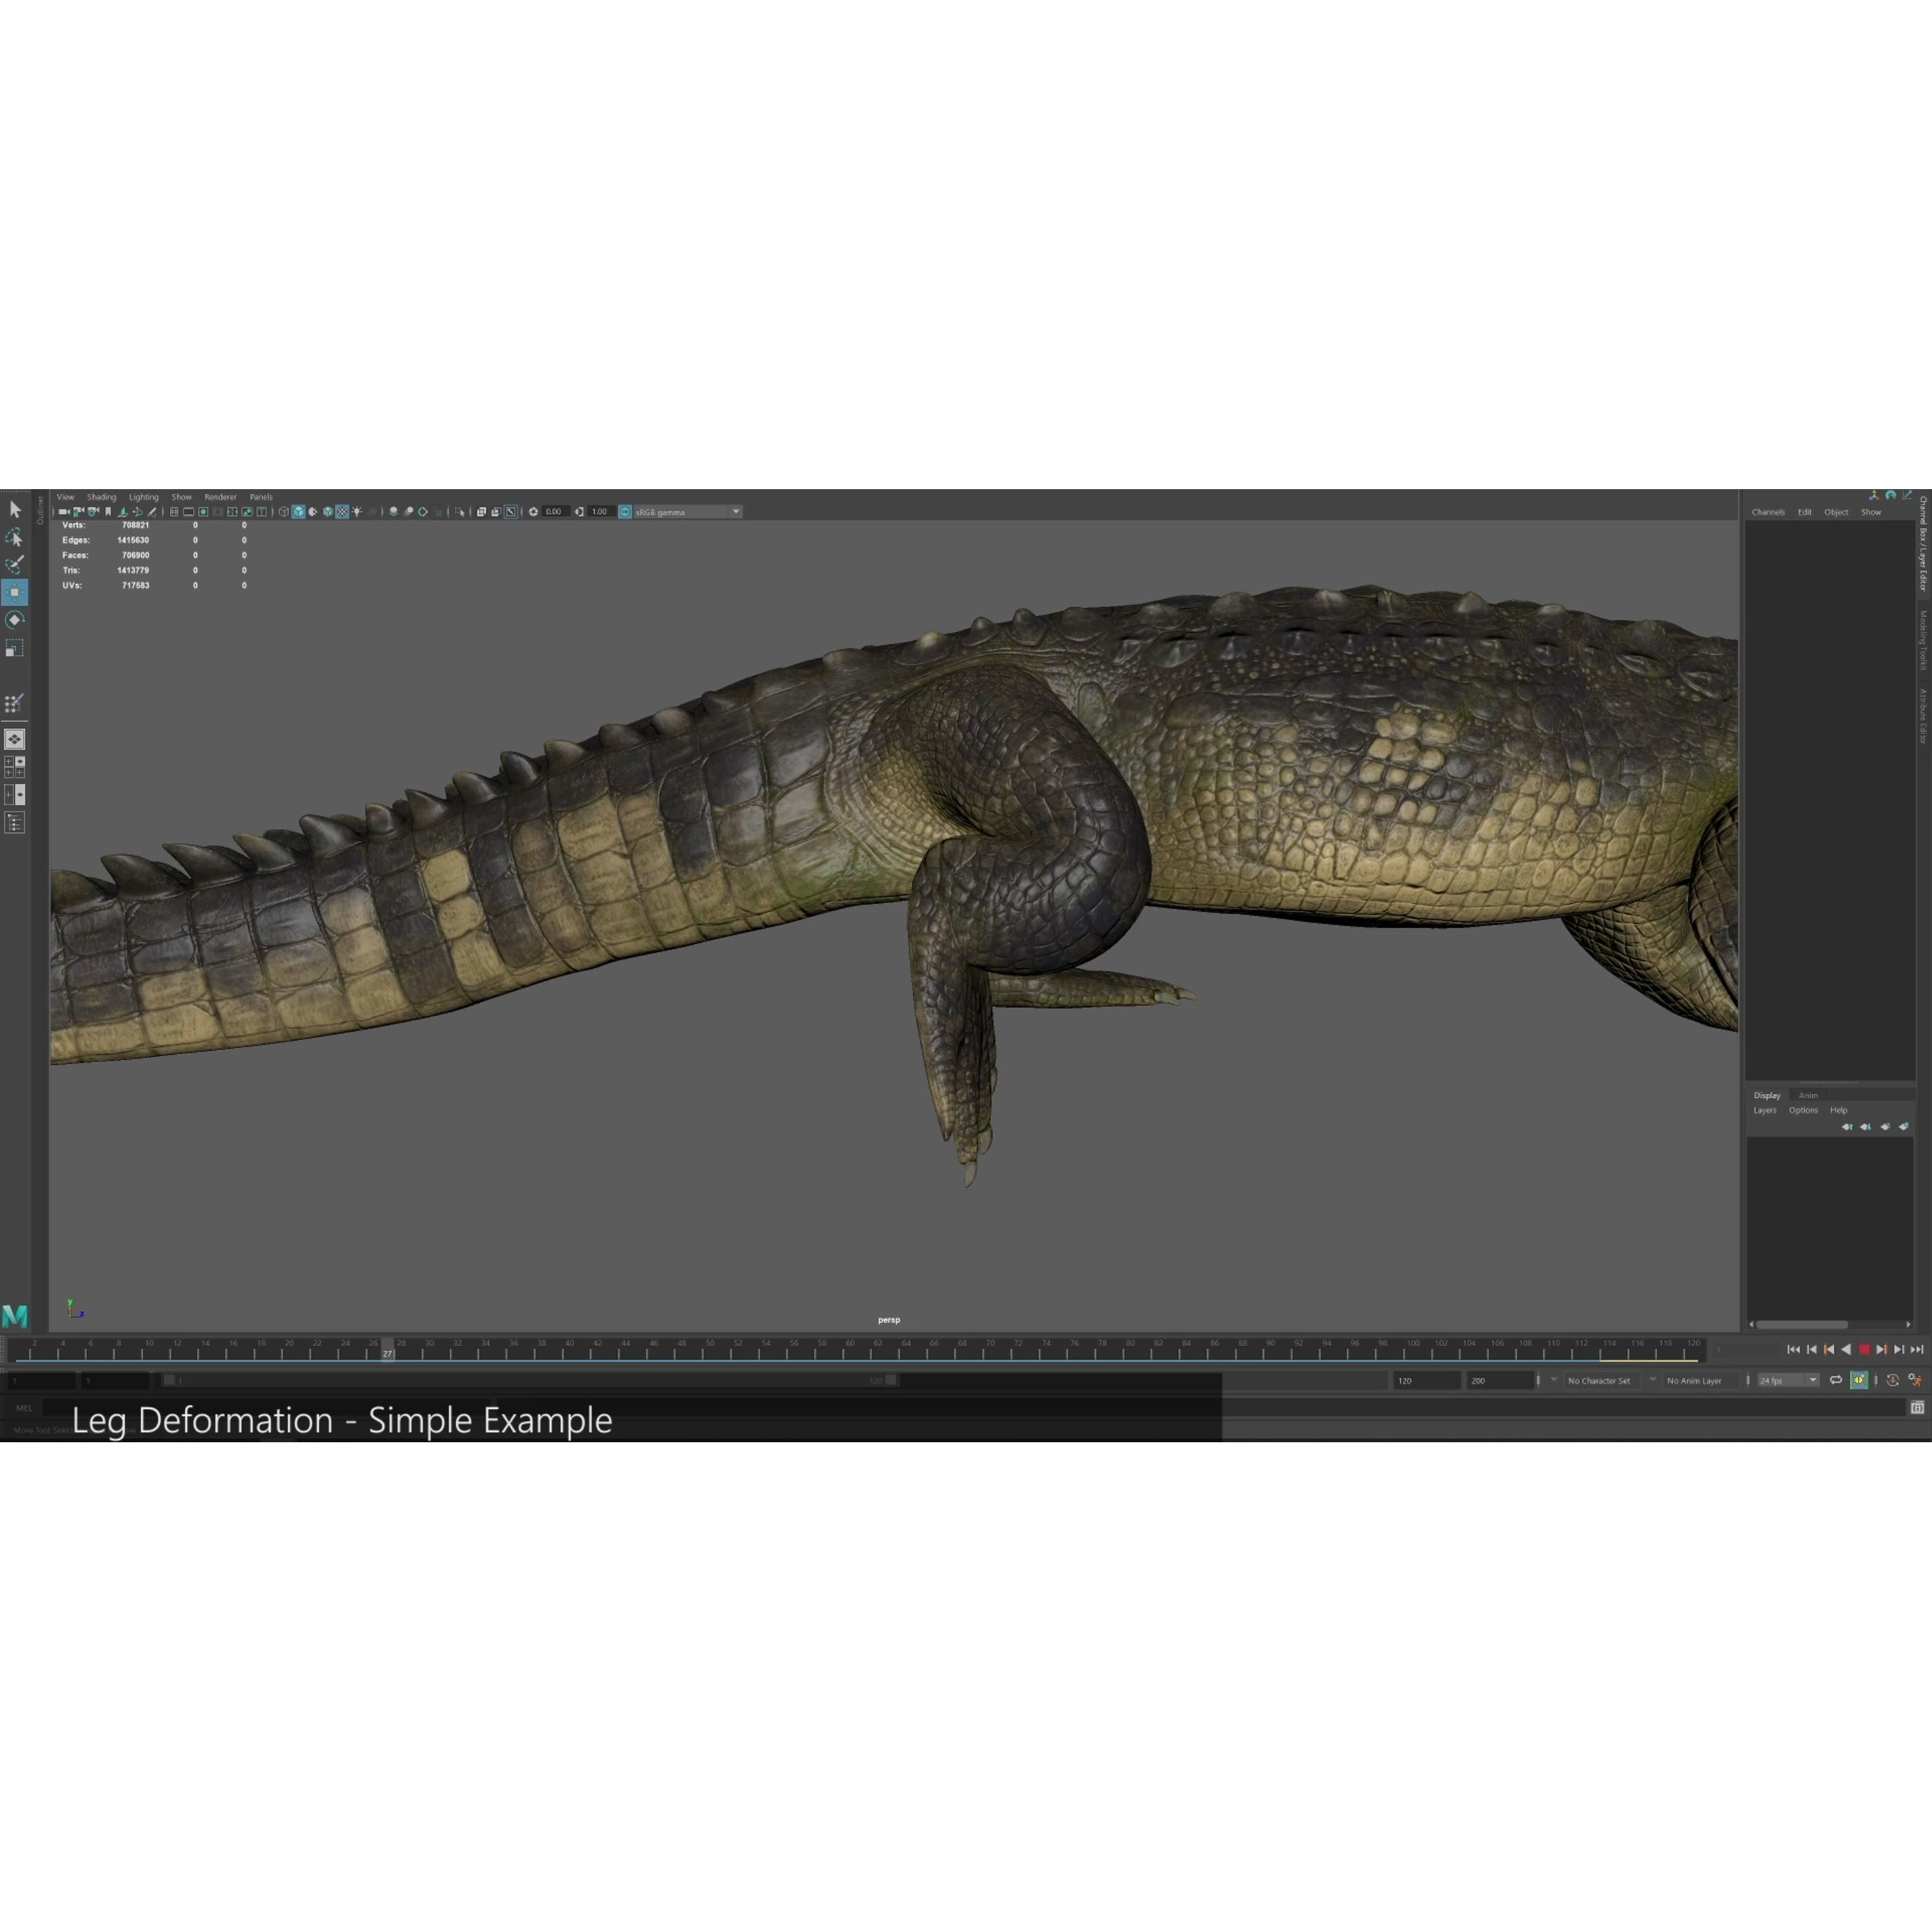This screenshot has width=1932, height=1932.
Task: Step back one frame
Action: tap(1811, 1350)
